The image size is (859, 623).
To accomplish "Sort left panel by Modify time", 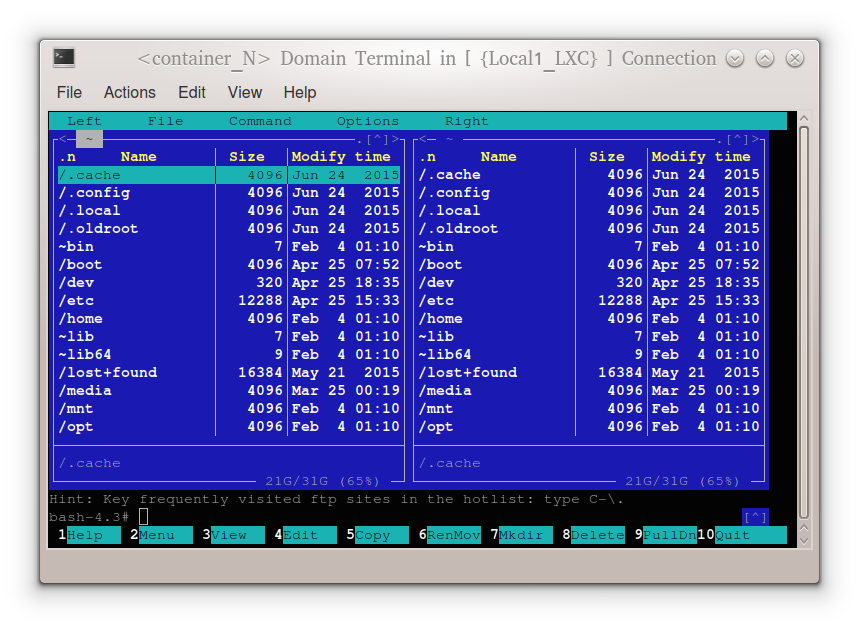I will (341, 157).
